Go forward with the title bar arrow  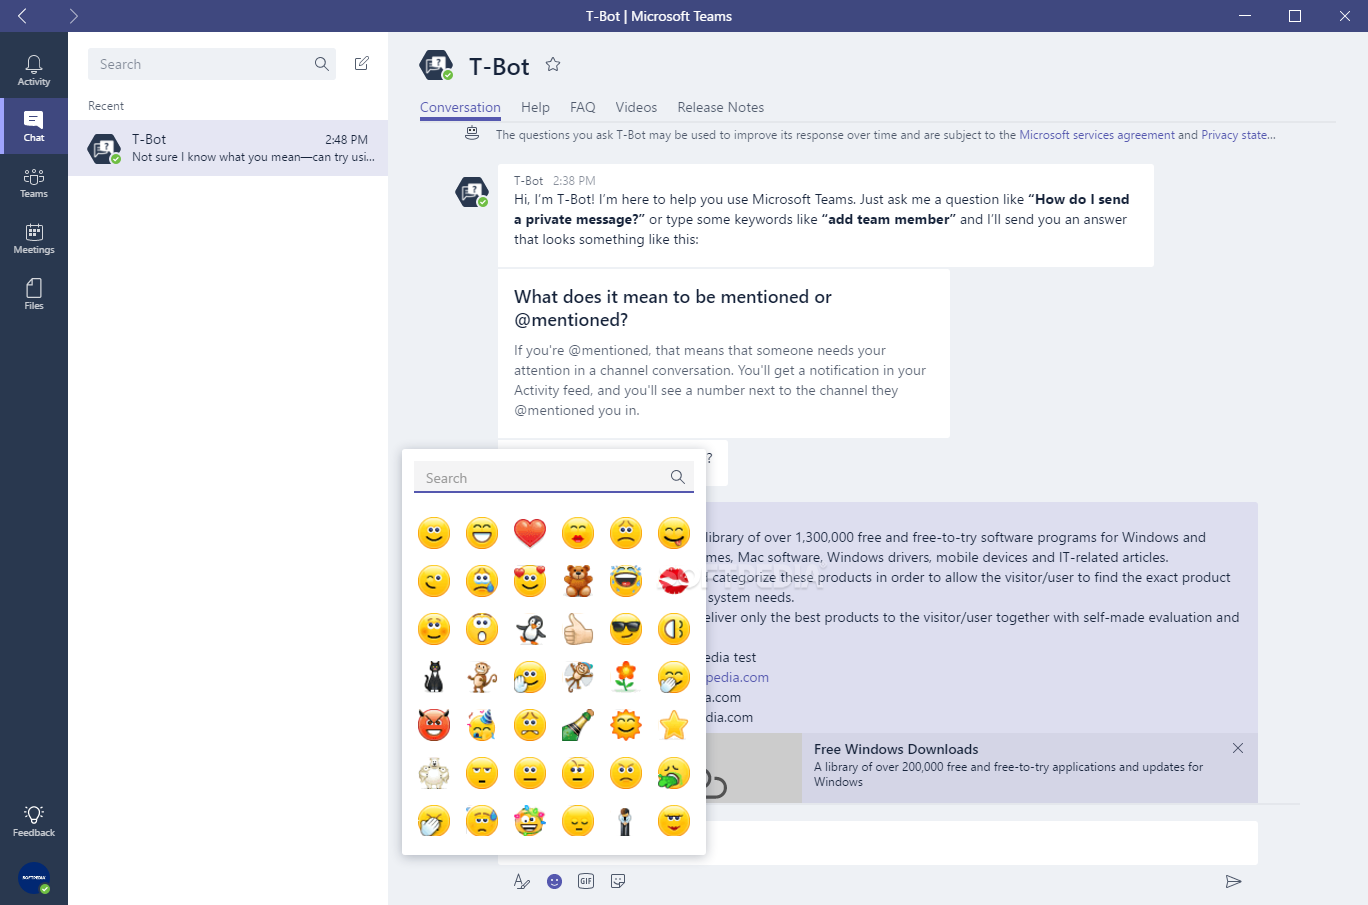pos(74,16)
